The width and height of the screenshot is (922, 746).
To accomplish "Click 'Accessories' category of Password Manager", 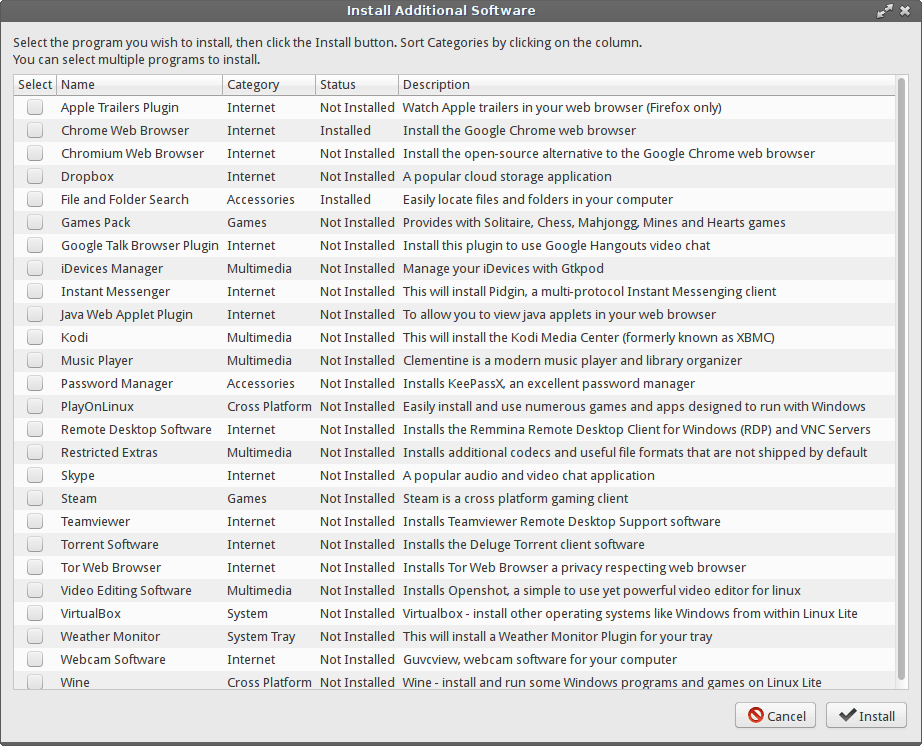I will tap(260, 383).
